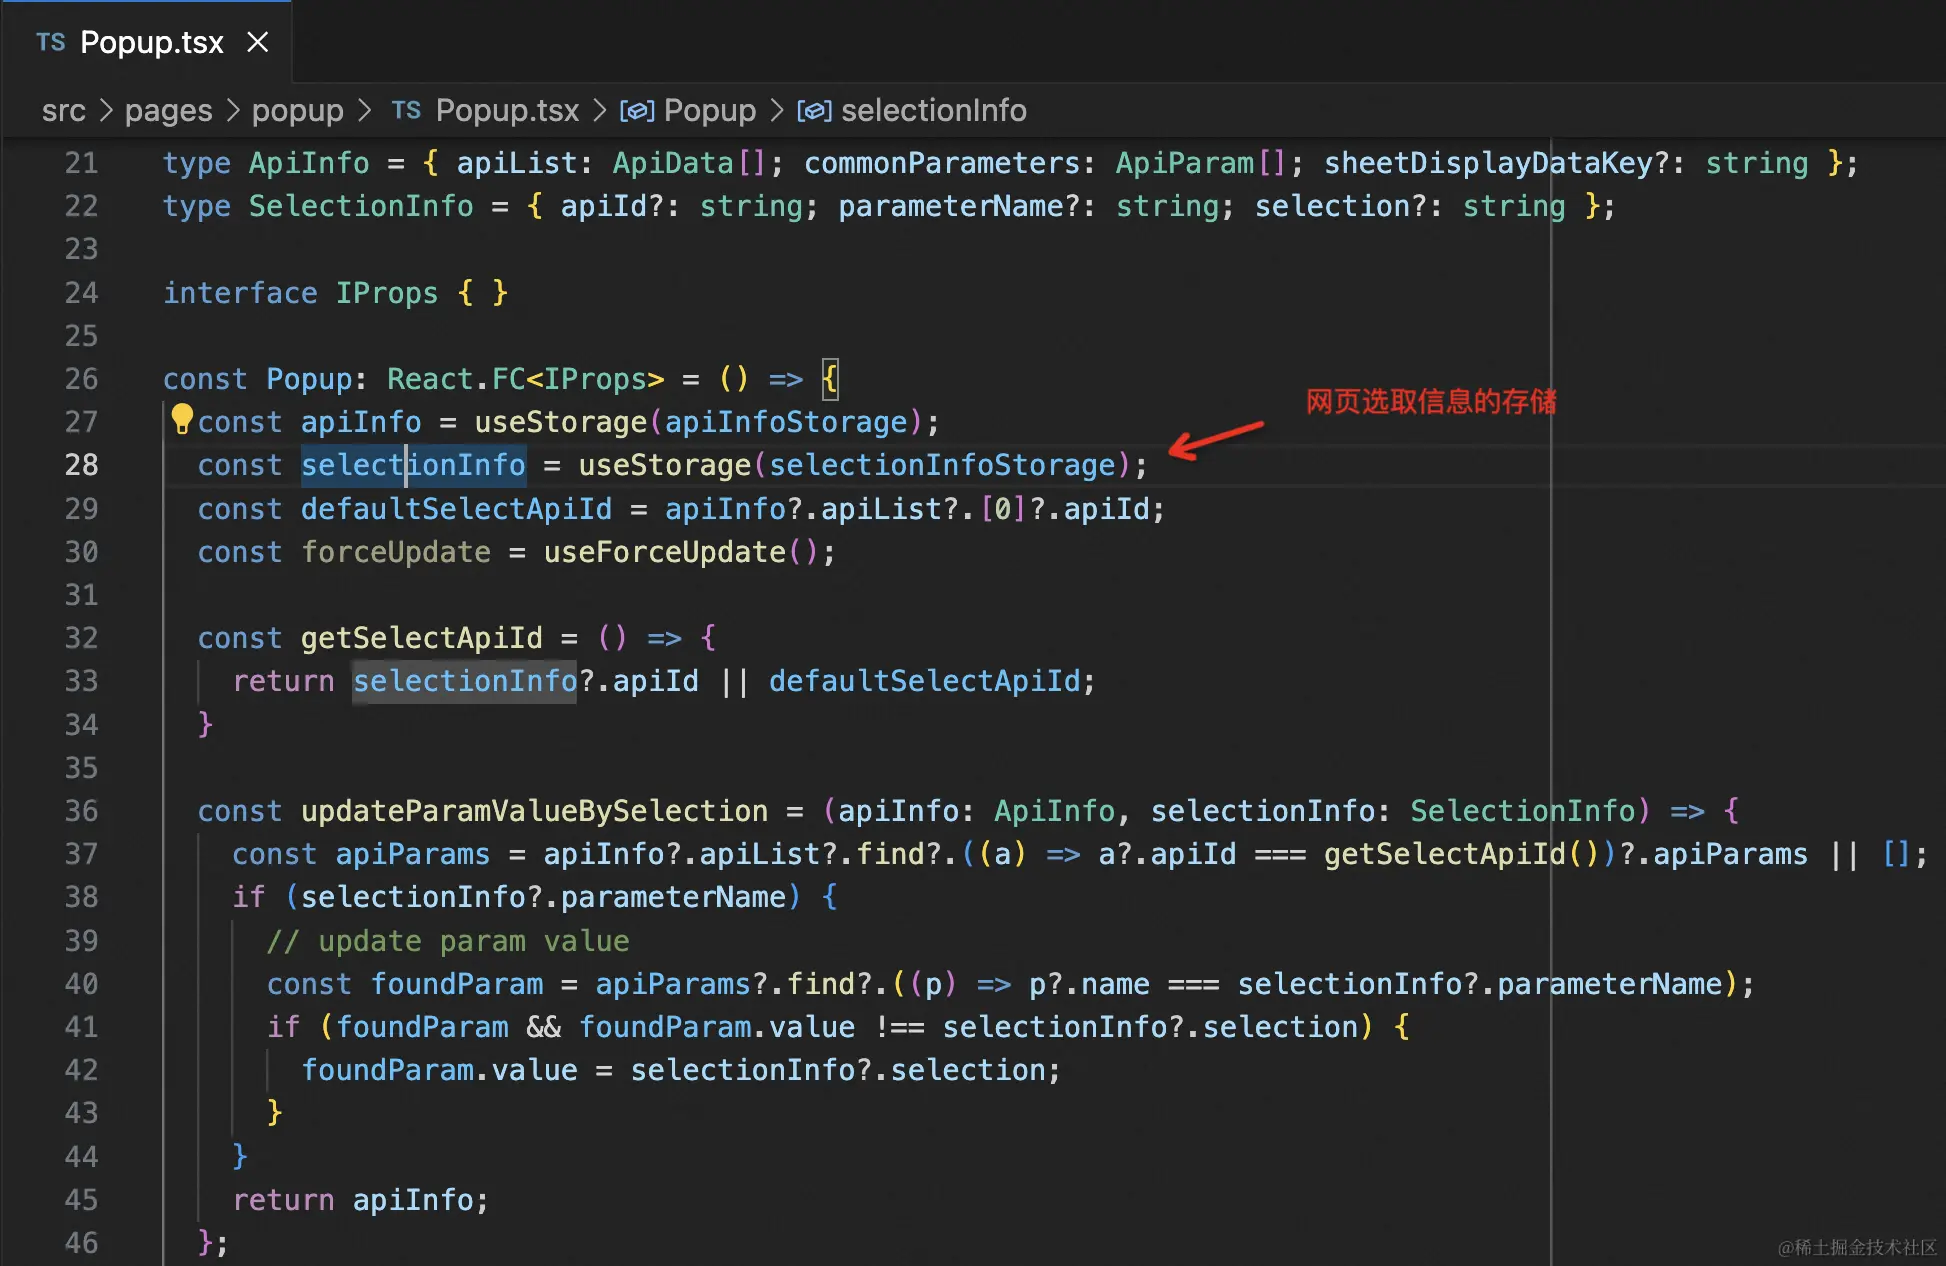Screen dimensions: 1946x1266
Task: Open the src breadcrumb folder
Action: [63, 110]
